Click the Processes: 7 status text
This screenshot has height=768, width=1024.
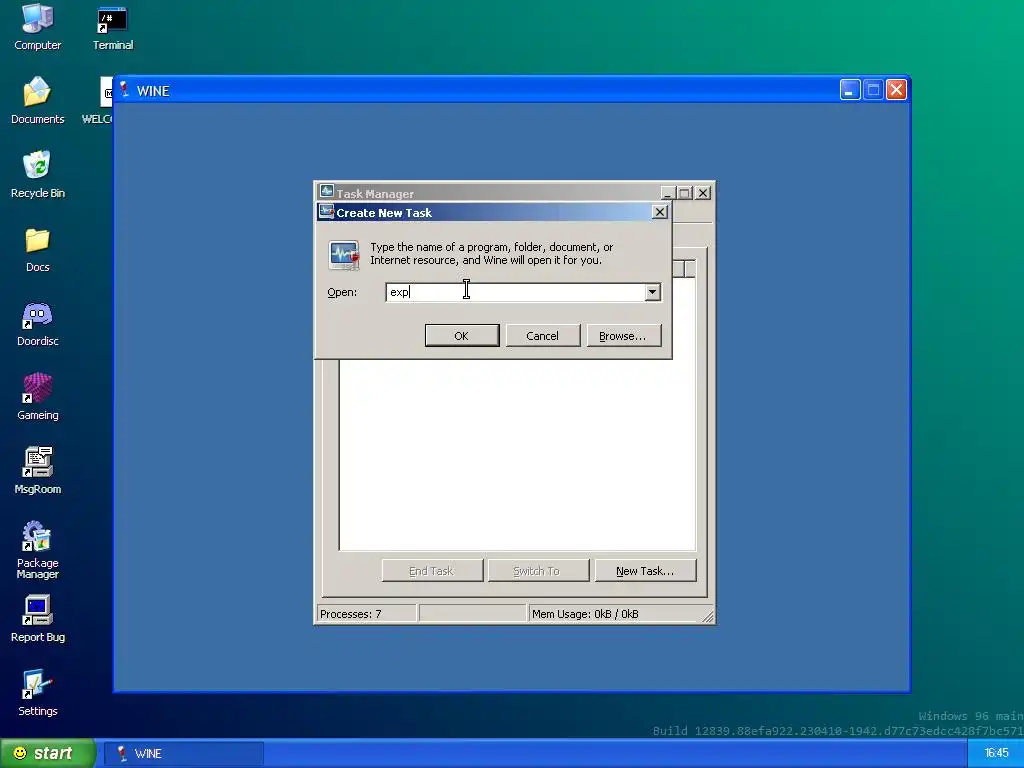[351, 614]
